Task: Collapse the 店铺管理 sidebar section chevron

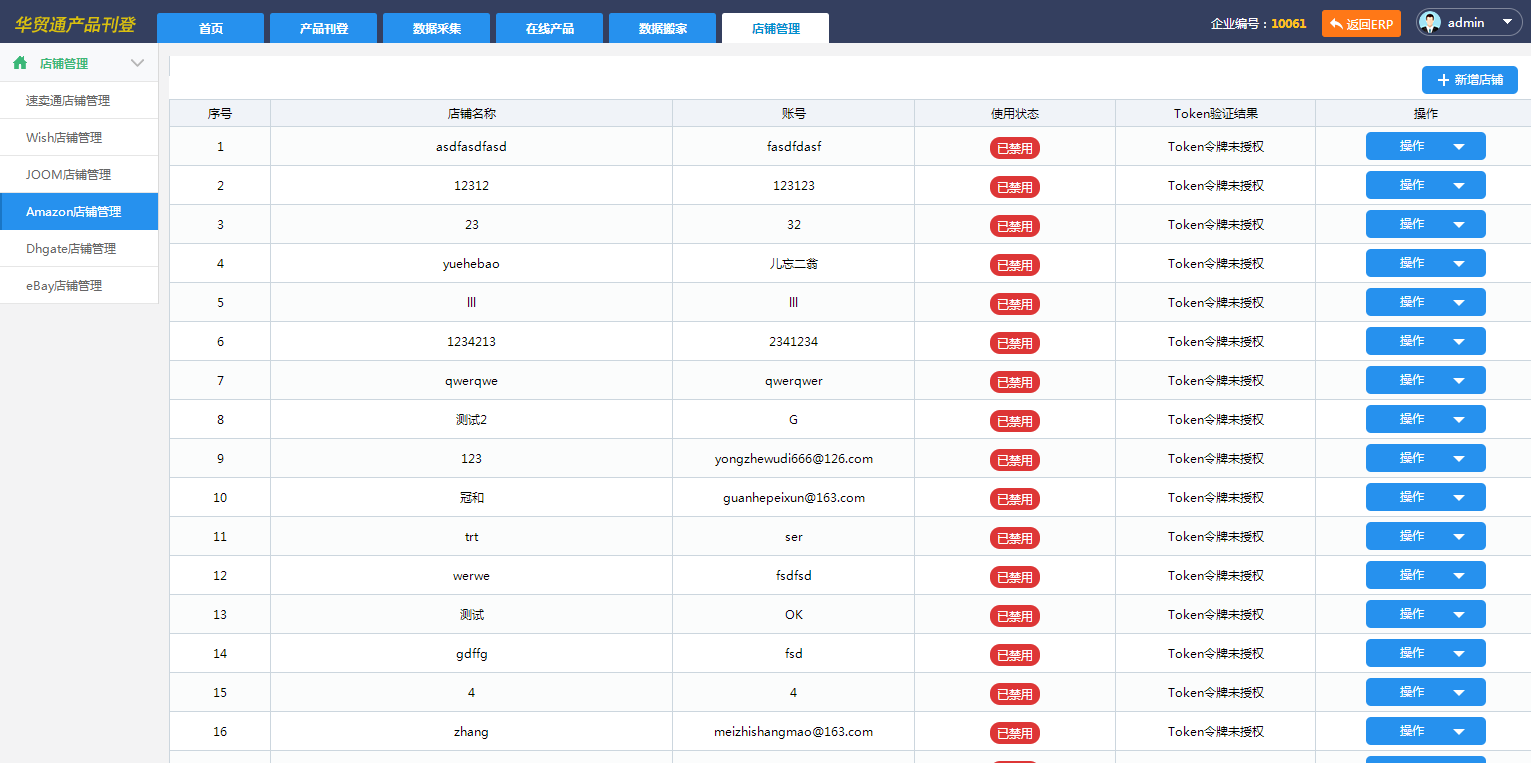Action: 138,63
